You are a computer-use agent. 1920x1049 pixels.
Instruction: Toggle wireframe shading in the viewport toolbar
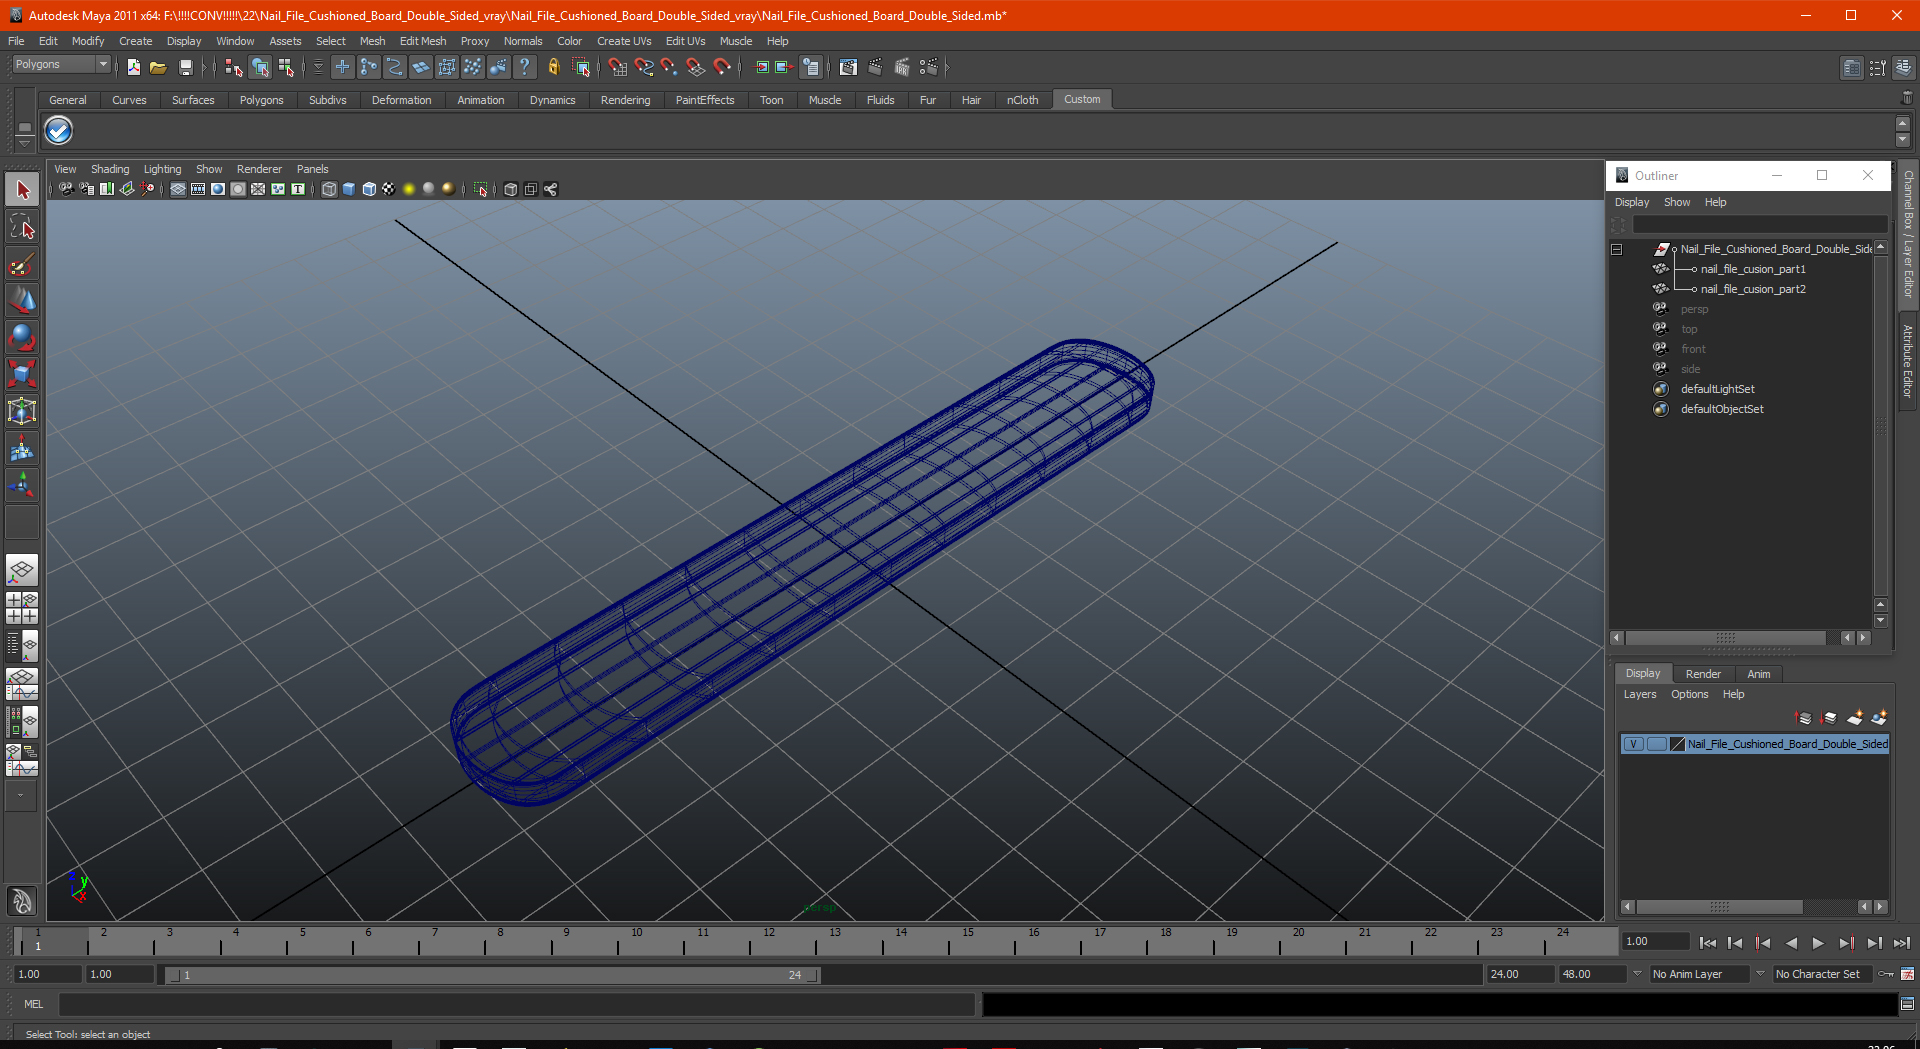coord(329,189)
